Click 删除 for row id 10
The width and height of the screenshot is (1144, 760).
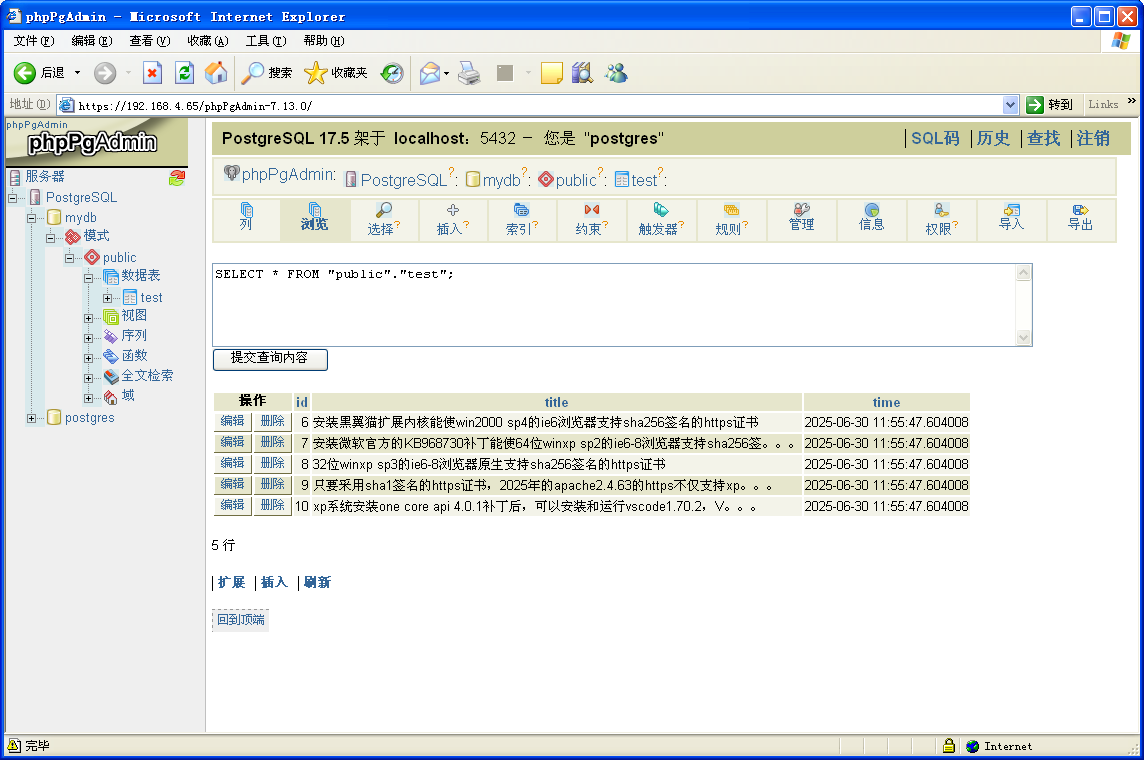[x=272, y=505]
